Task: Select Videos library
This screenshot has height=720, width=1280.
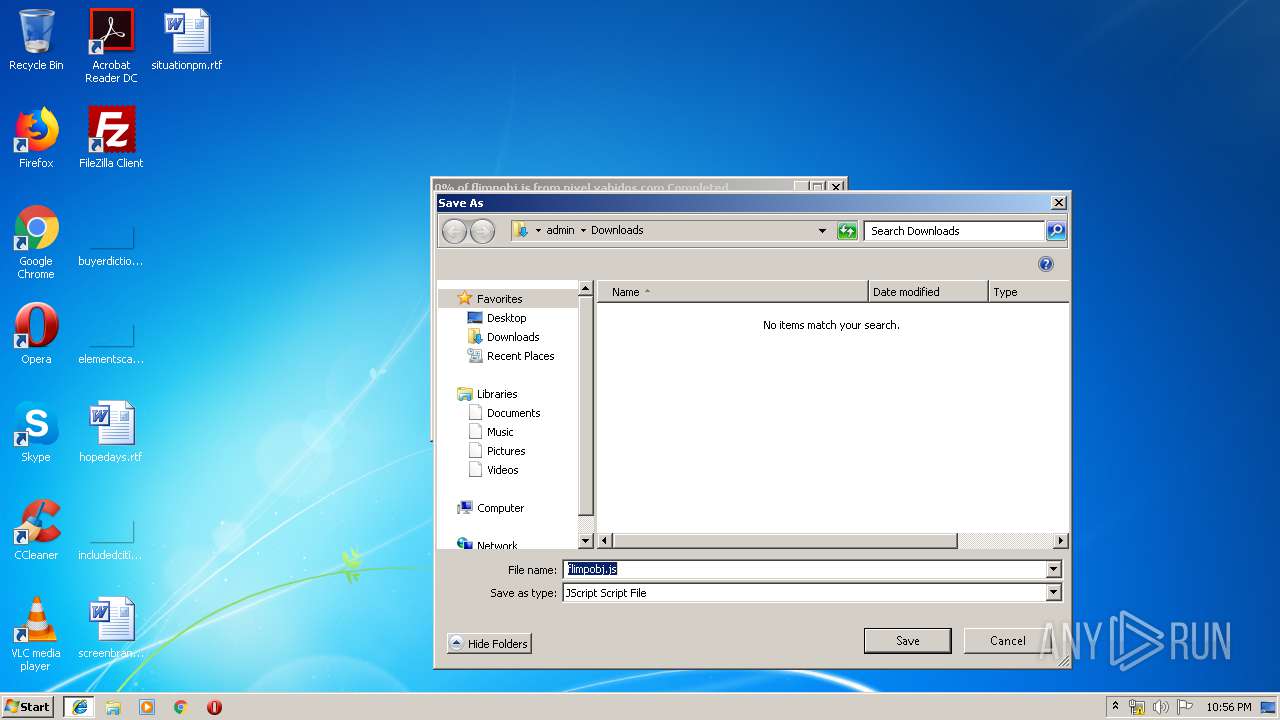Action: tap(502, 470)
